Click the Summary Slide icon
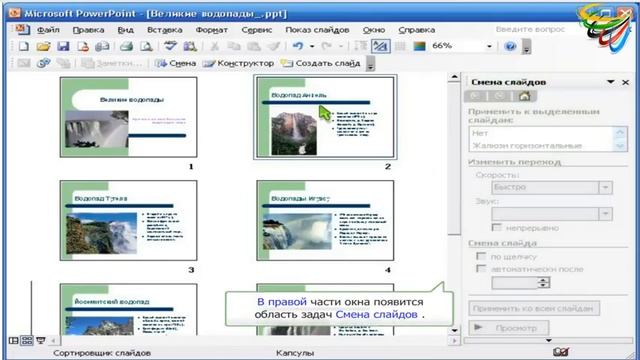This screenshot has width=640, height=360. [x=63, y=63]
